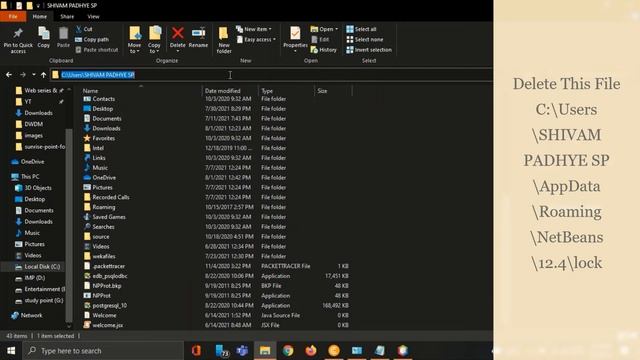Go back to previous folder
The width and height of the screenshot is (640, 360).
click(x=9, y=75)
